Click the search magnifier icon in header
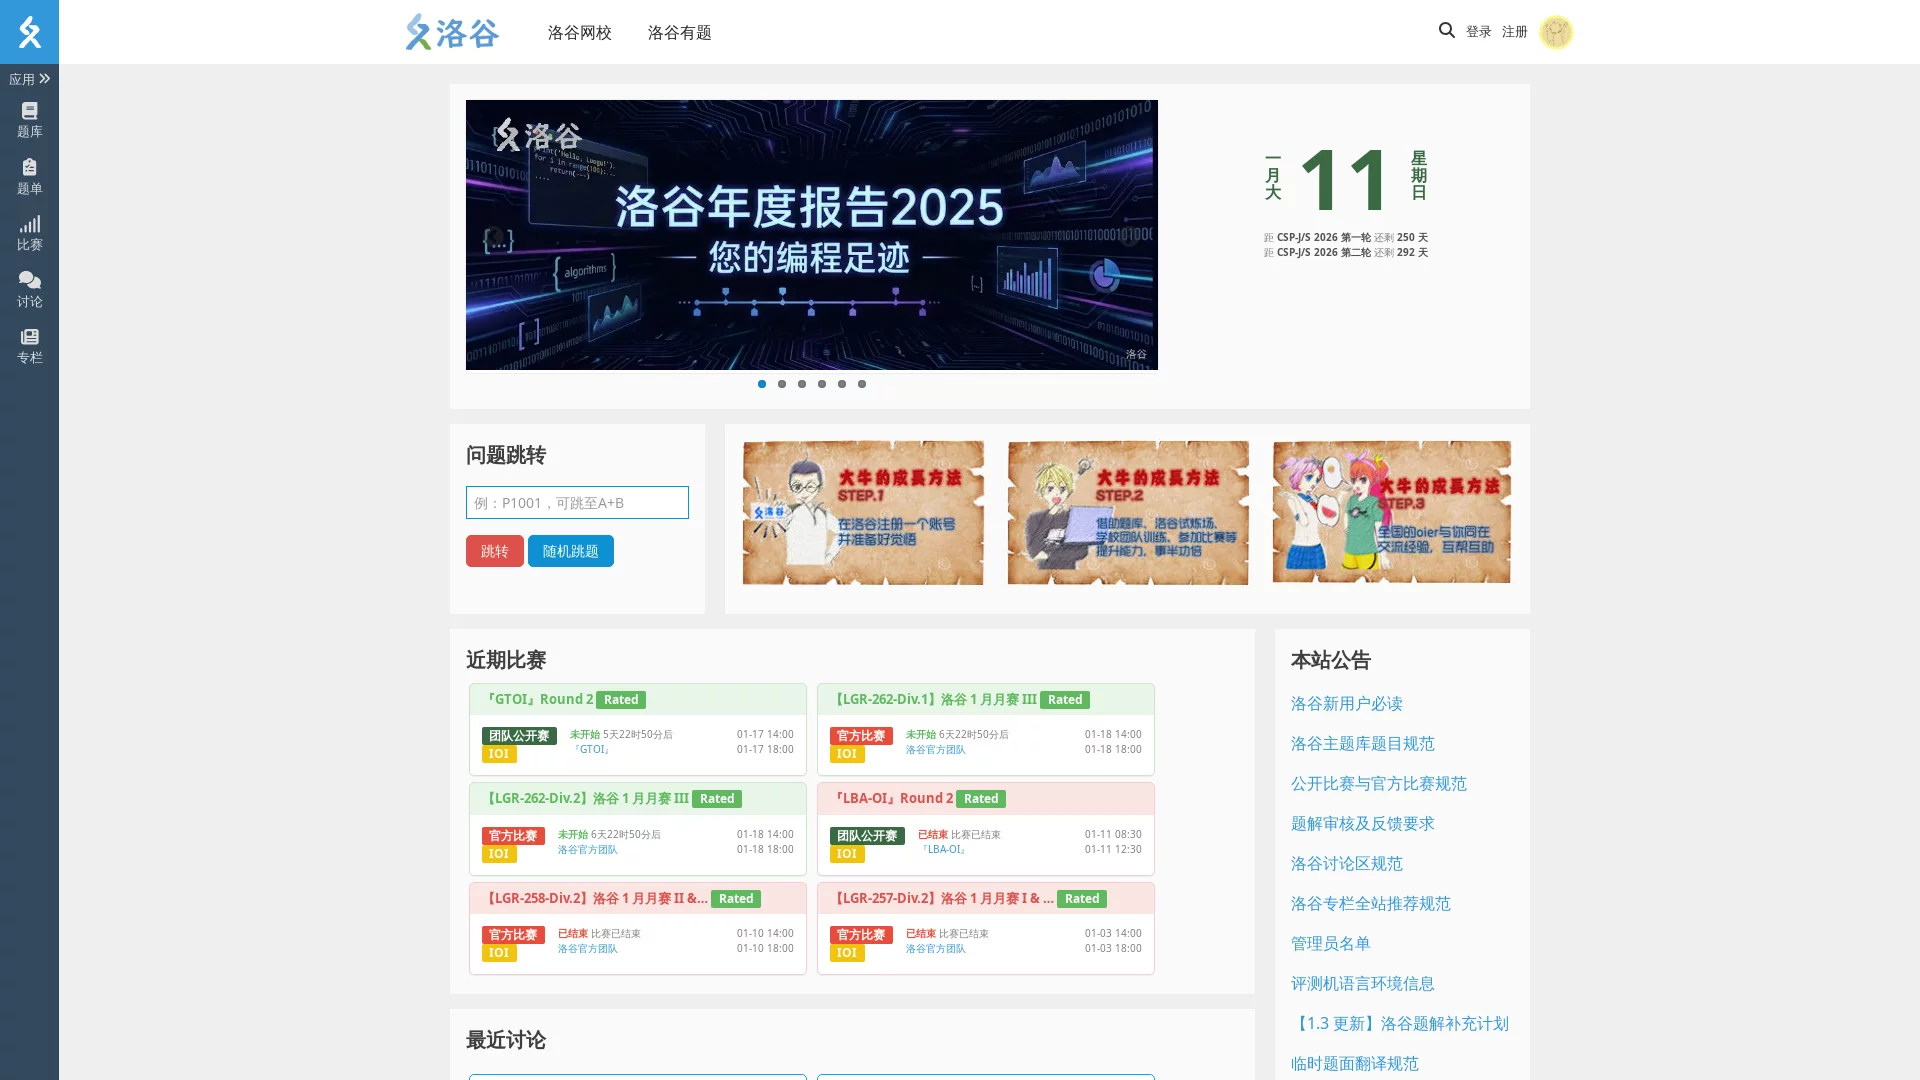Viewport: 1920px width, 1080px height. pos(1446,31)
